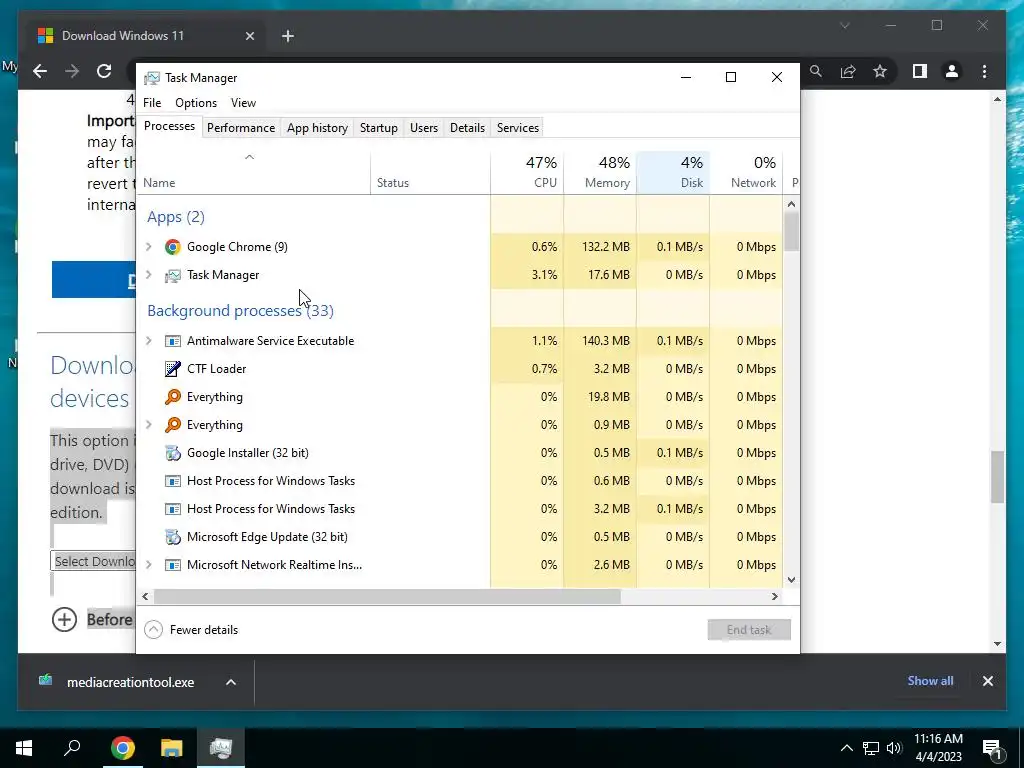Click Chrome's reload page icon
This screenshot has width=1024, height=768.
point(104,71)
